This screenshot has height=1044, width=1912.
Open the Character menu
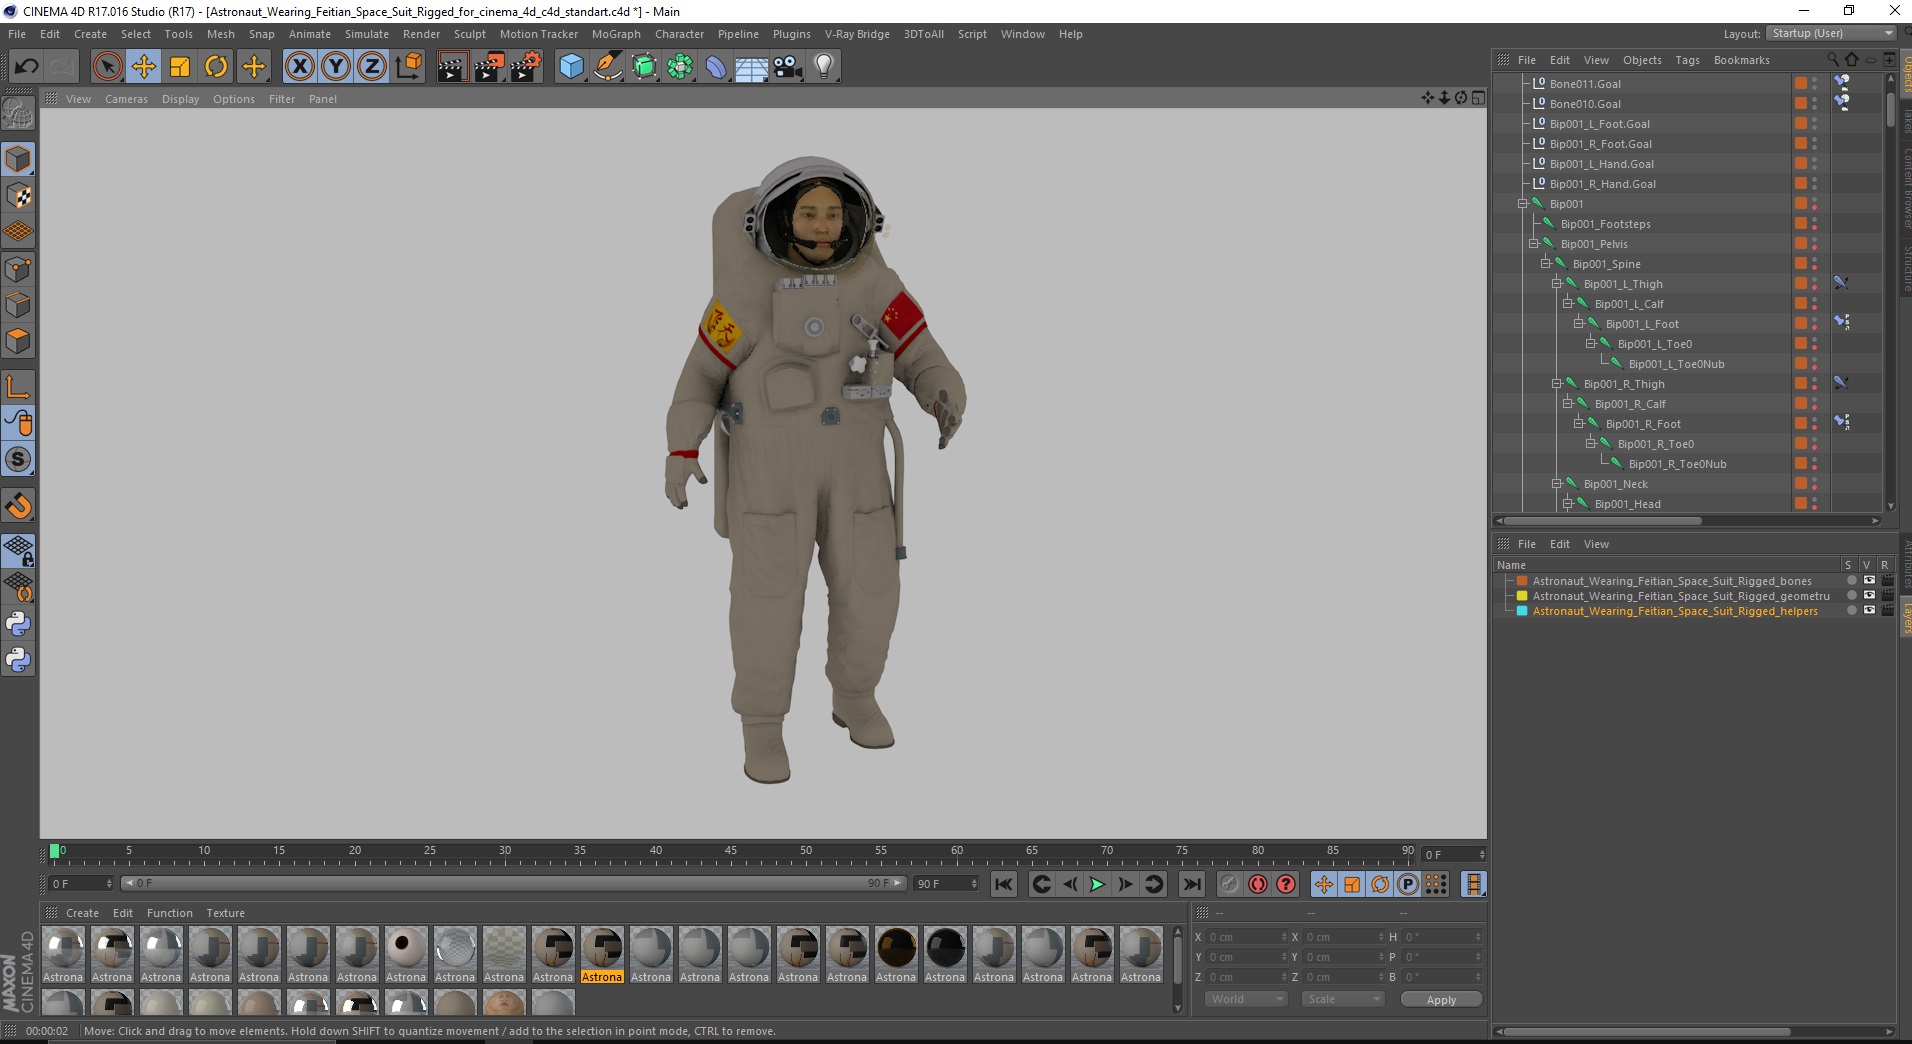coord(679,34)
